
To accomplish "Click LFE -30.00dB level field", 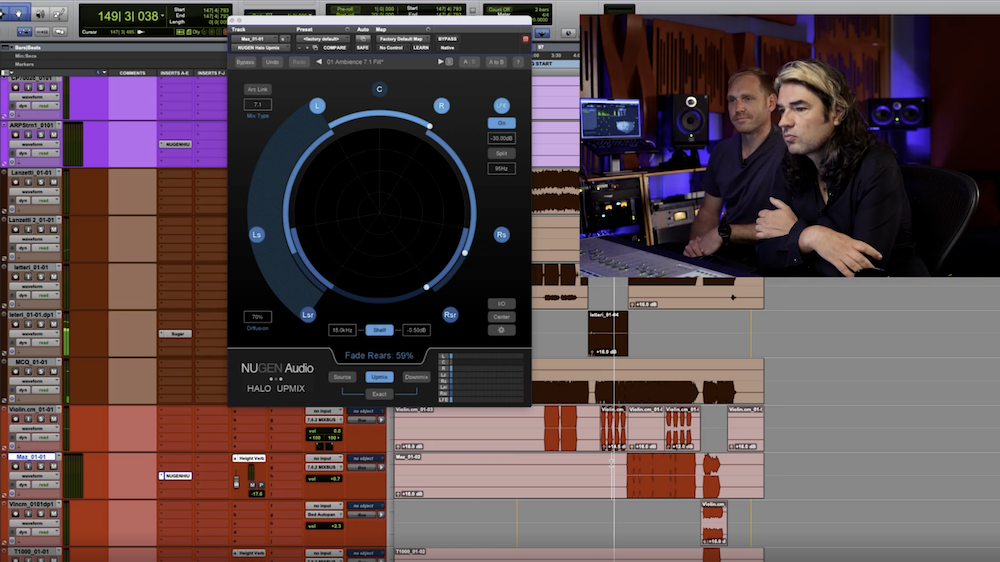I will pyautogui.click(x=501, y=138).
